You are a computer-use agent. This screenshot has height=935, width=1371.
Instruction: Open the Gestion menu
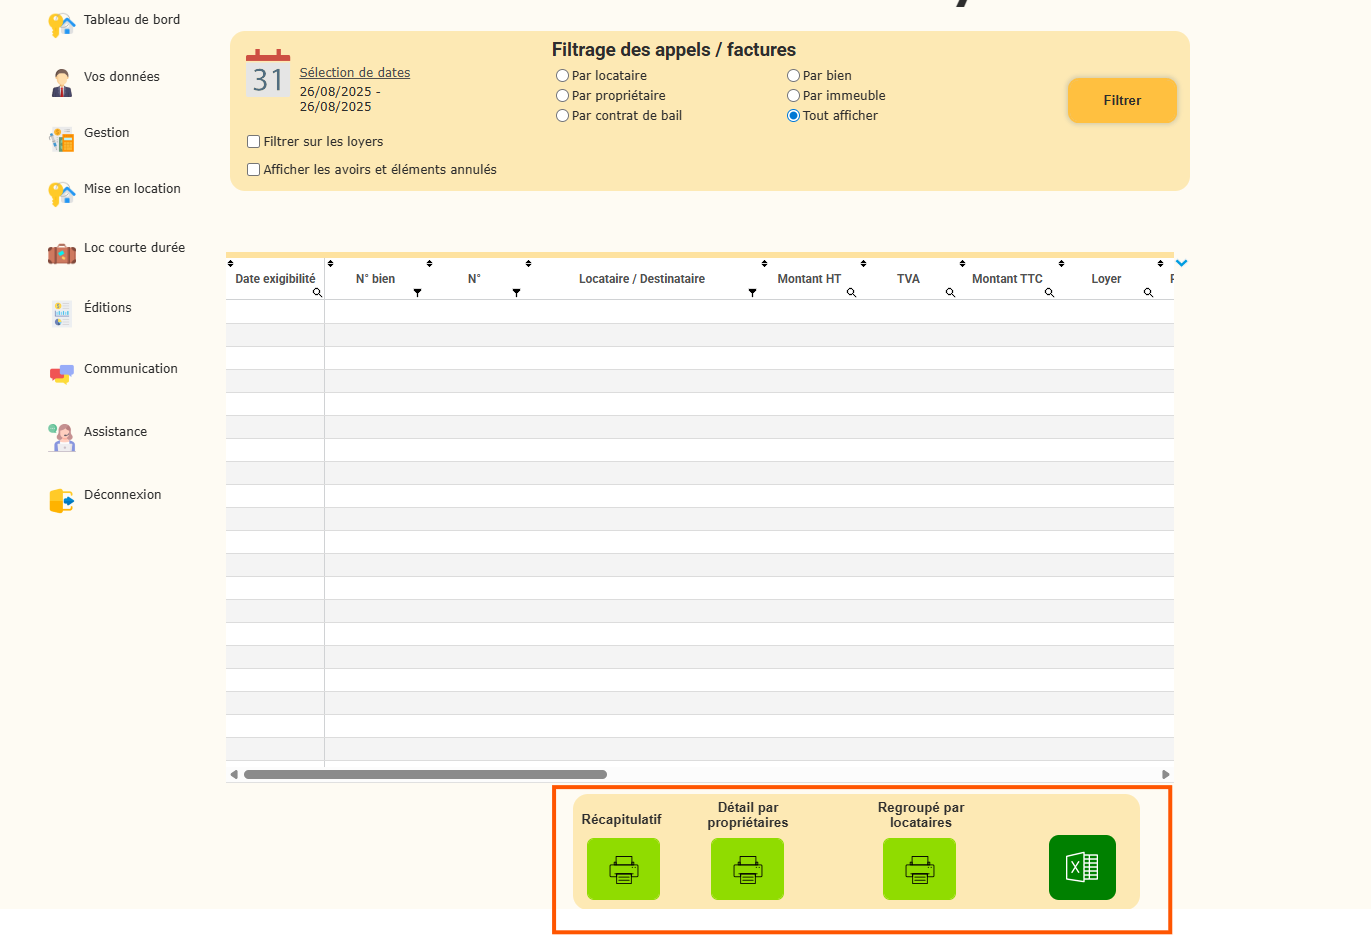coord(106,133)
